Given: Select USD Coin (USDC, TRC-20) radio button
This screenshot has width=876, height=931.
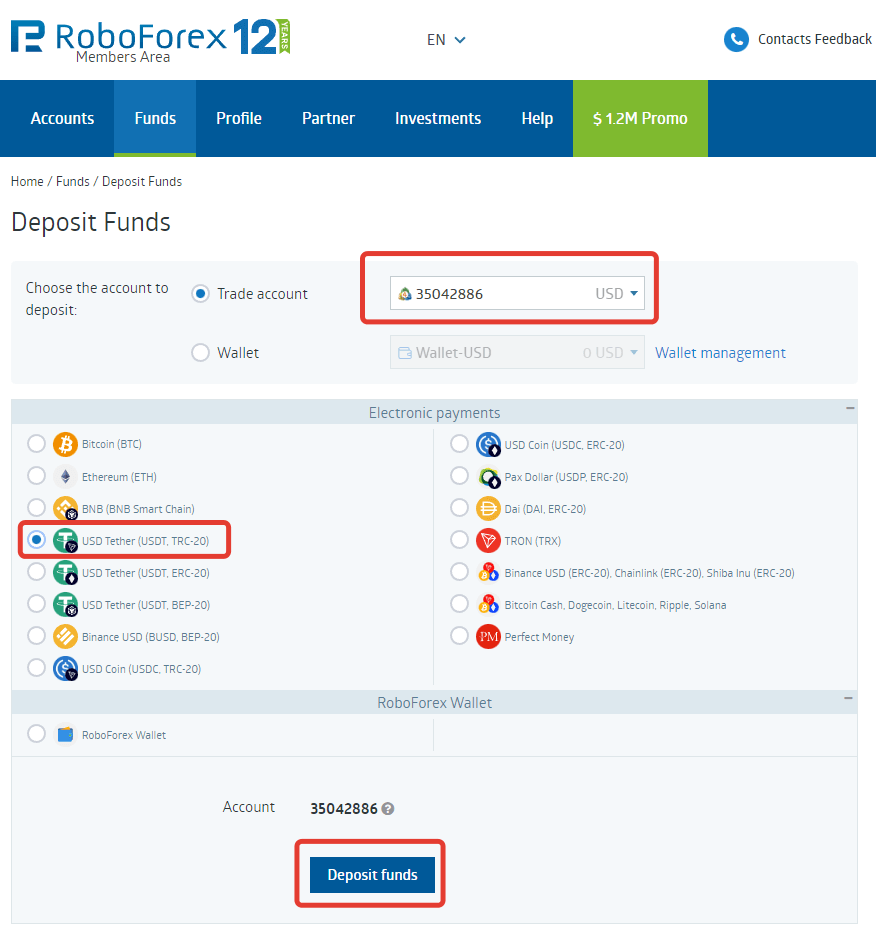Looking at the screenshot, I should click(x=36, y=667).
